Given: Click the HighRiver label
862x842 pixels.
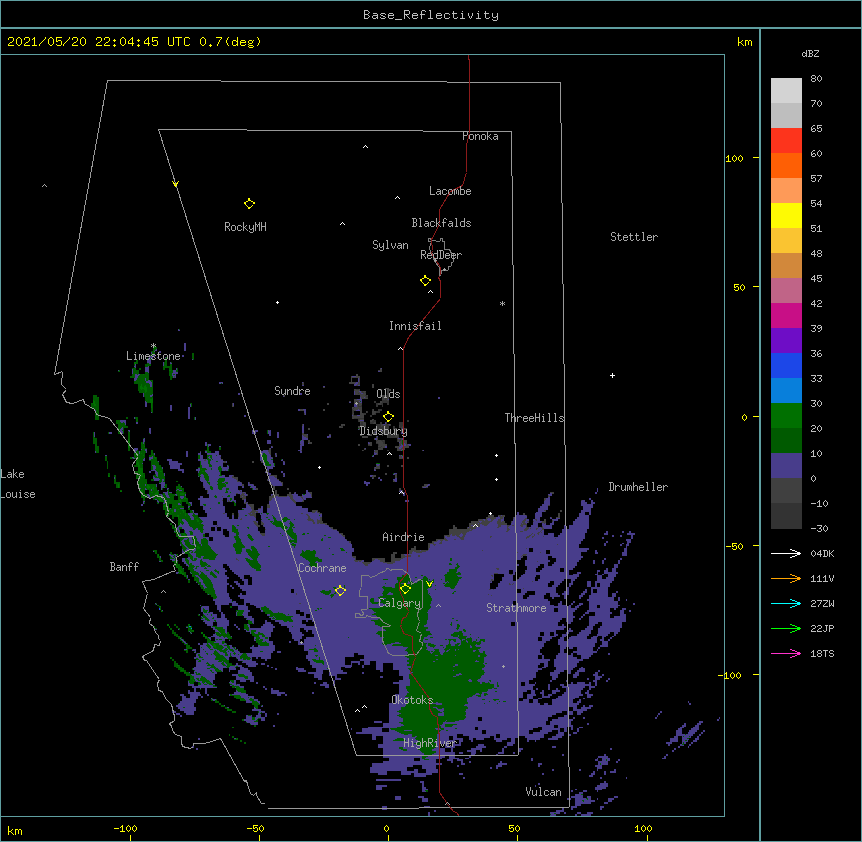Looking at the screenshot, I should (x=430, y=743).
